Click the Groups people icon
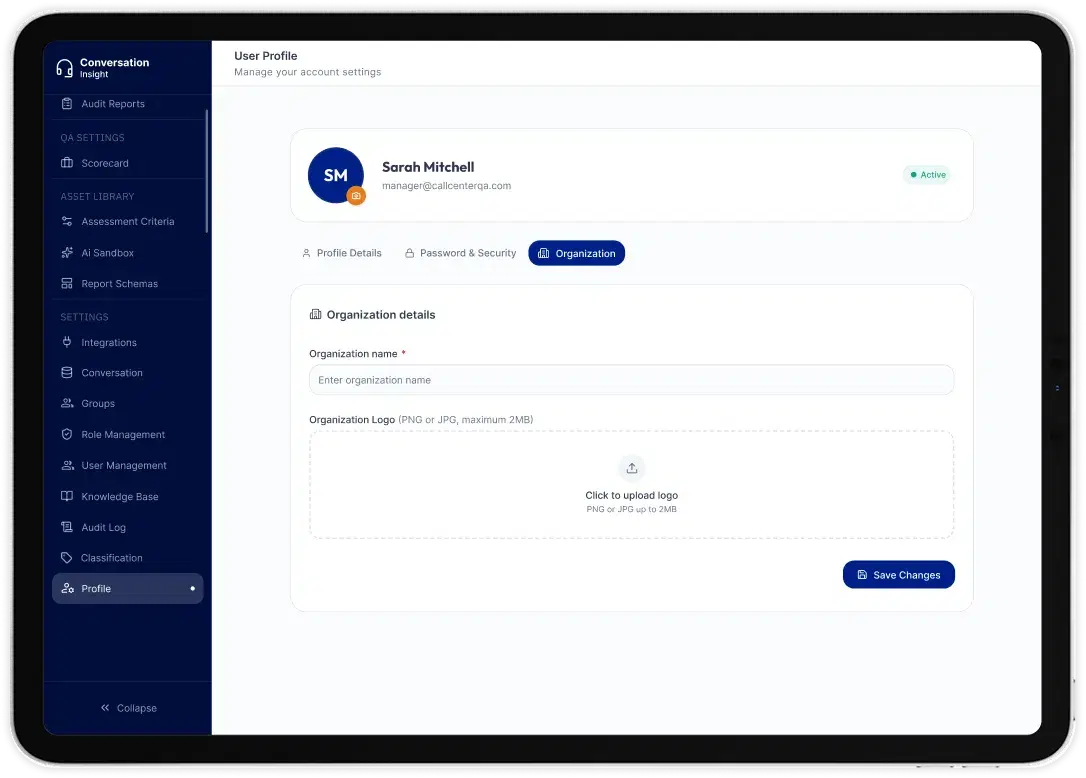 66,403
